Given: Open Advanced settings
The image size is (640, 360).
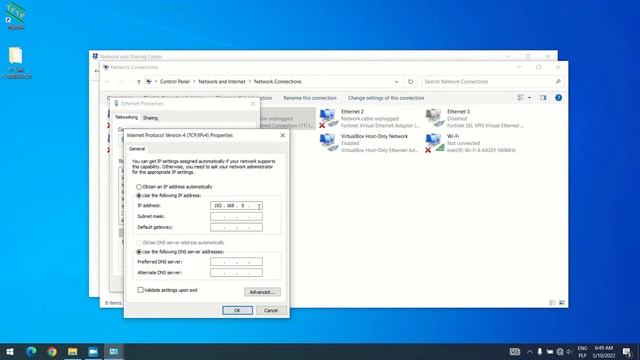Looking at the screenshot, I should click(x=262, y=292).
